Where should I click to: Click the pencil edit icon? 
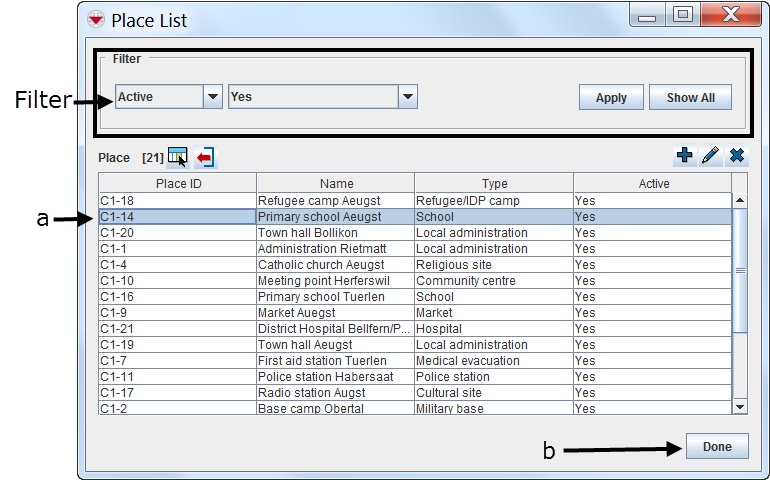click(710, 156)
